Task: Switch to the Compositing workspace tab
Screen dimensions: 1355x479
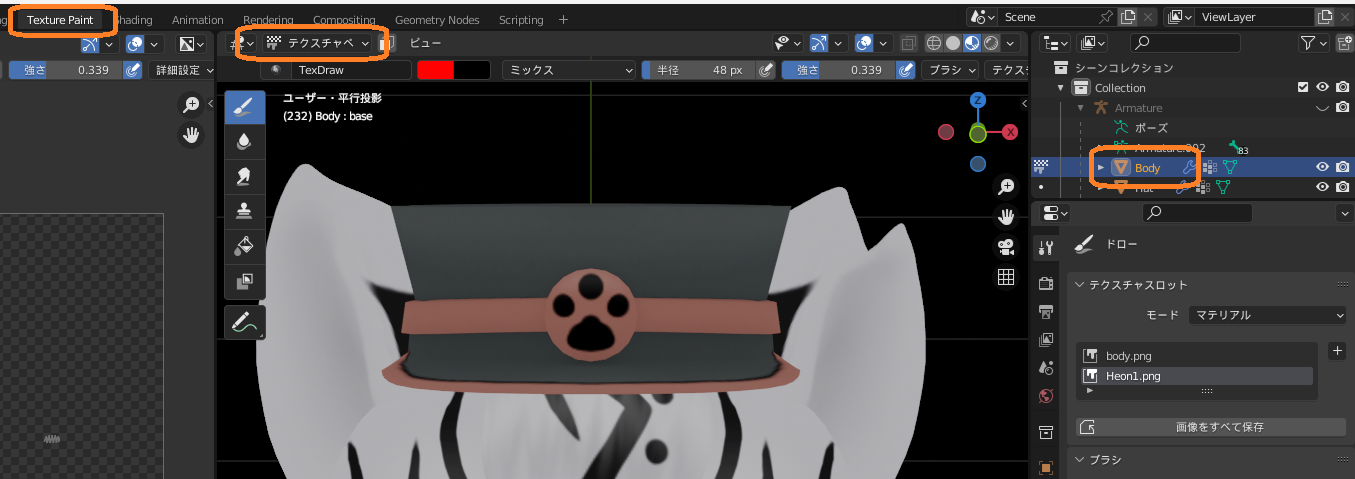Action: (344, 19)
